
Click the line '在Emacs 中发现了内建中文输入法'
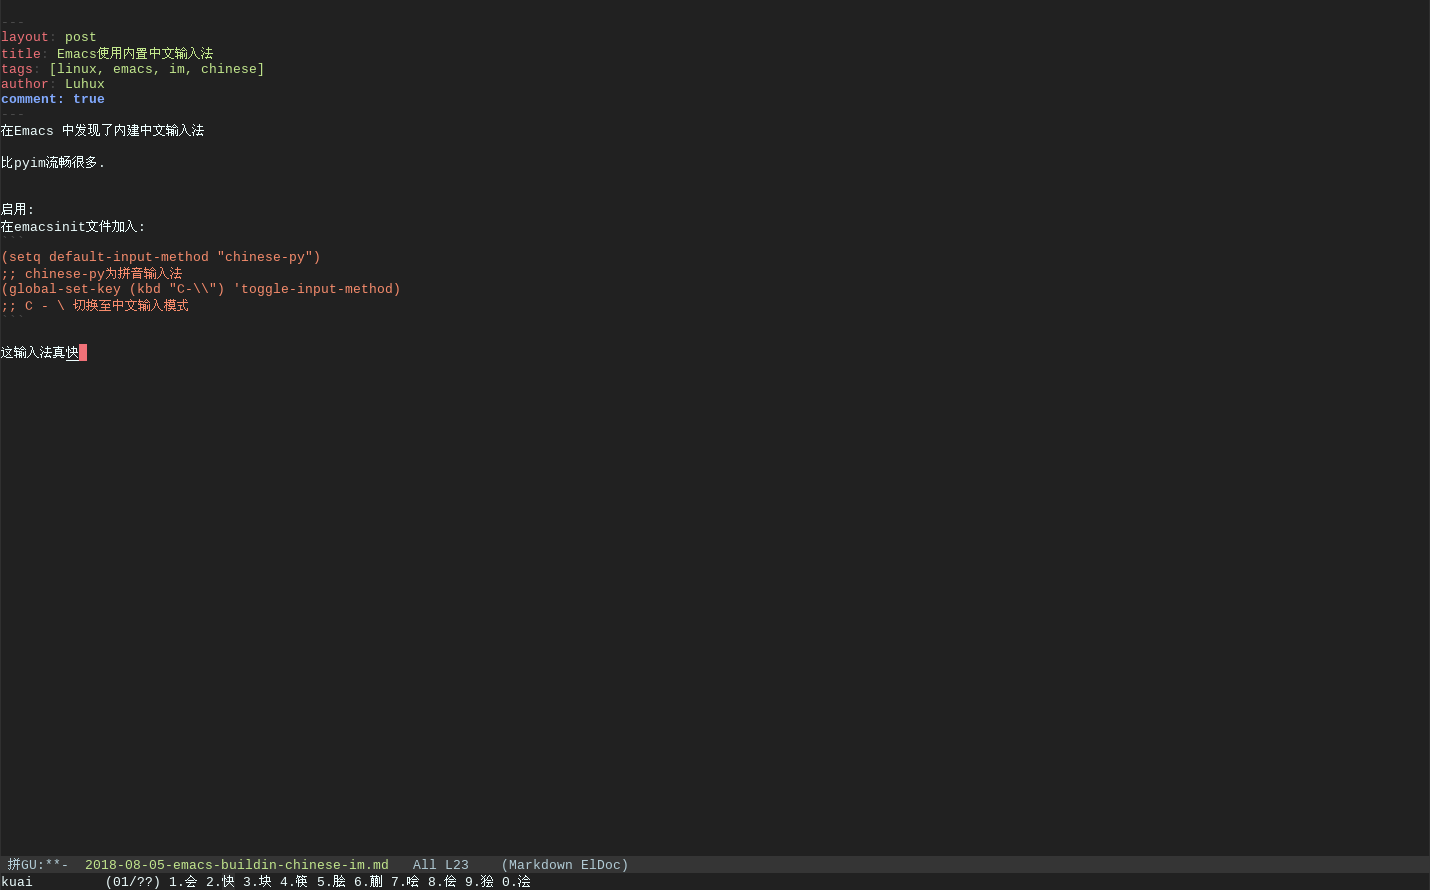[102, 131]
